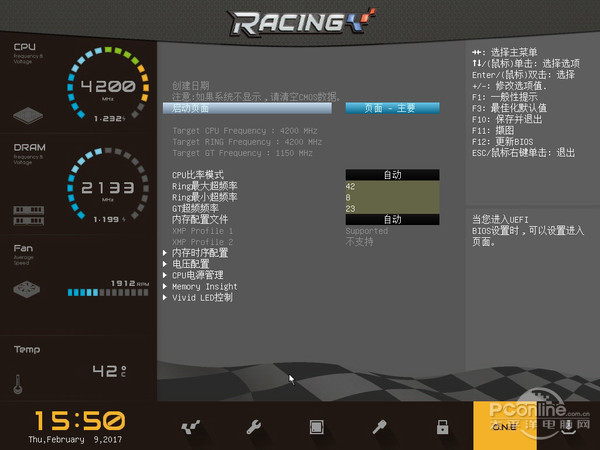The height and width of the screenshot is (450, 600).
Task: Select the padlock Security icon
Action: pos(442,427)
